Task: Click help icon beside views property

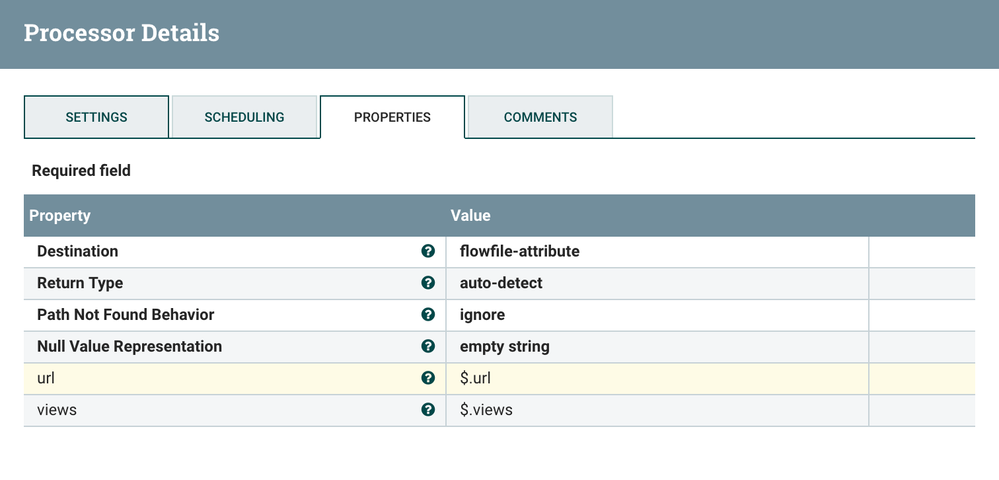Action: (428, 410)
